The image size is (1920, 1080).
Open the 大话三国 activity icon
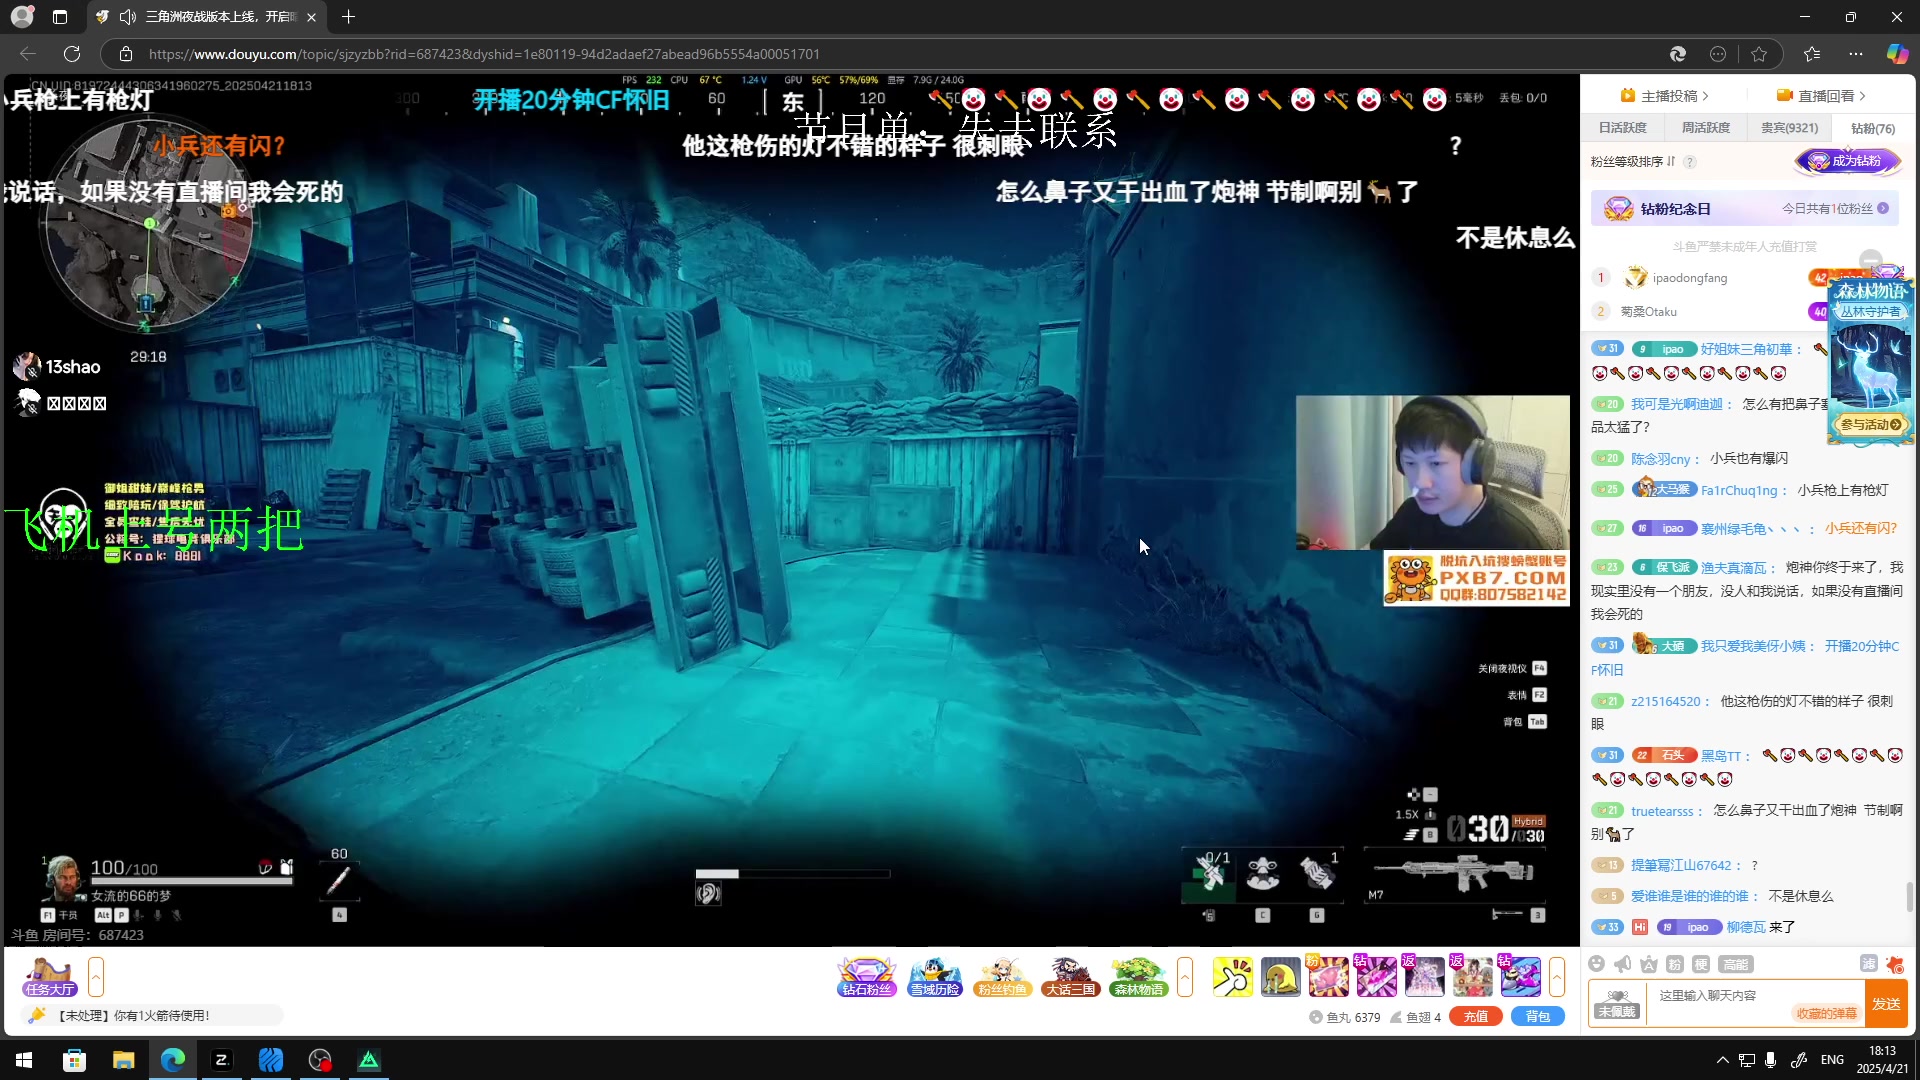click(1070, 977)
